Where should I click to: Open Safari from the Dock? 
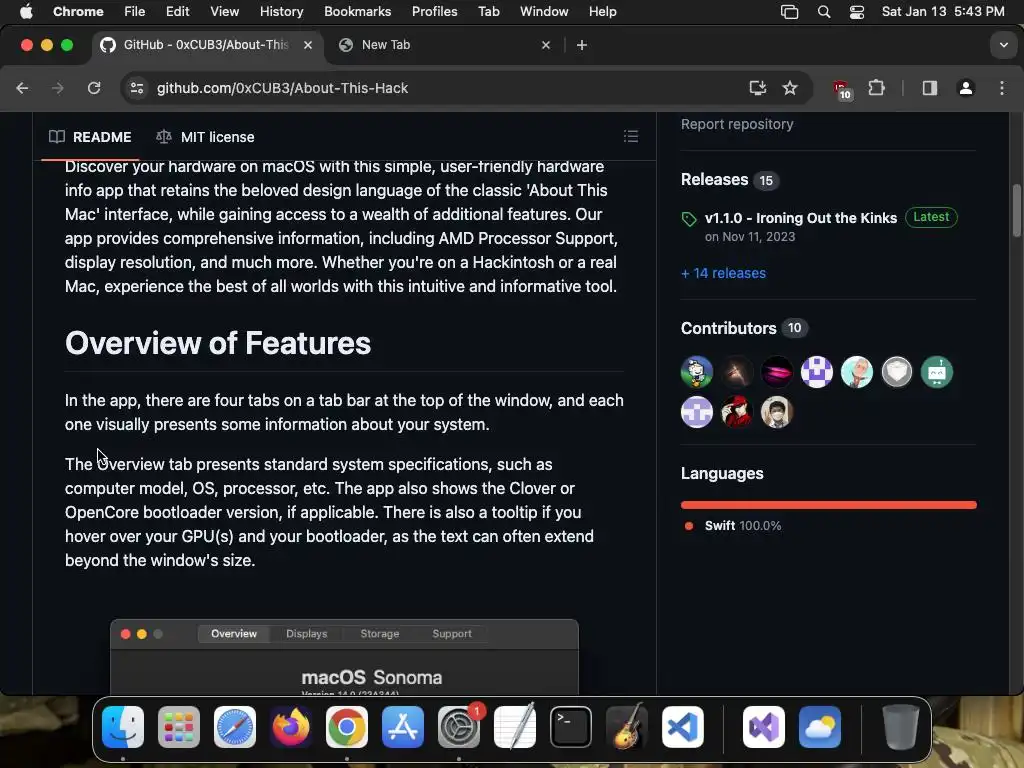tap(235, 727)
